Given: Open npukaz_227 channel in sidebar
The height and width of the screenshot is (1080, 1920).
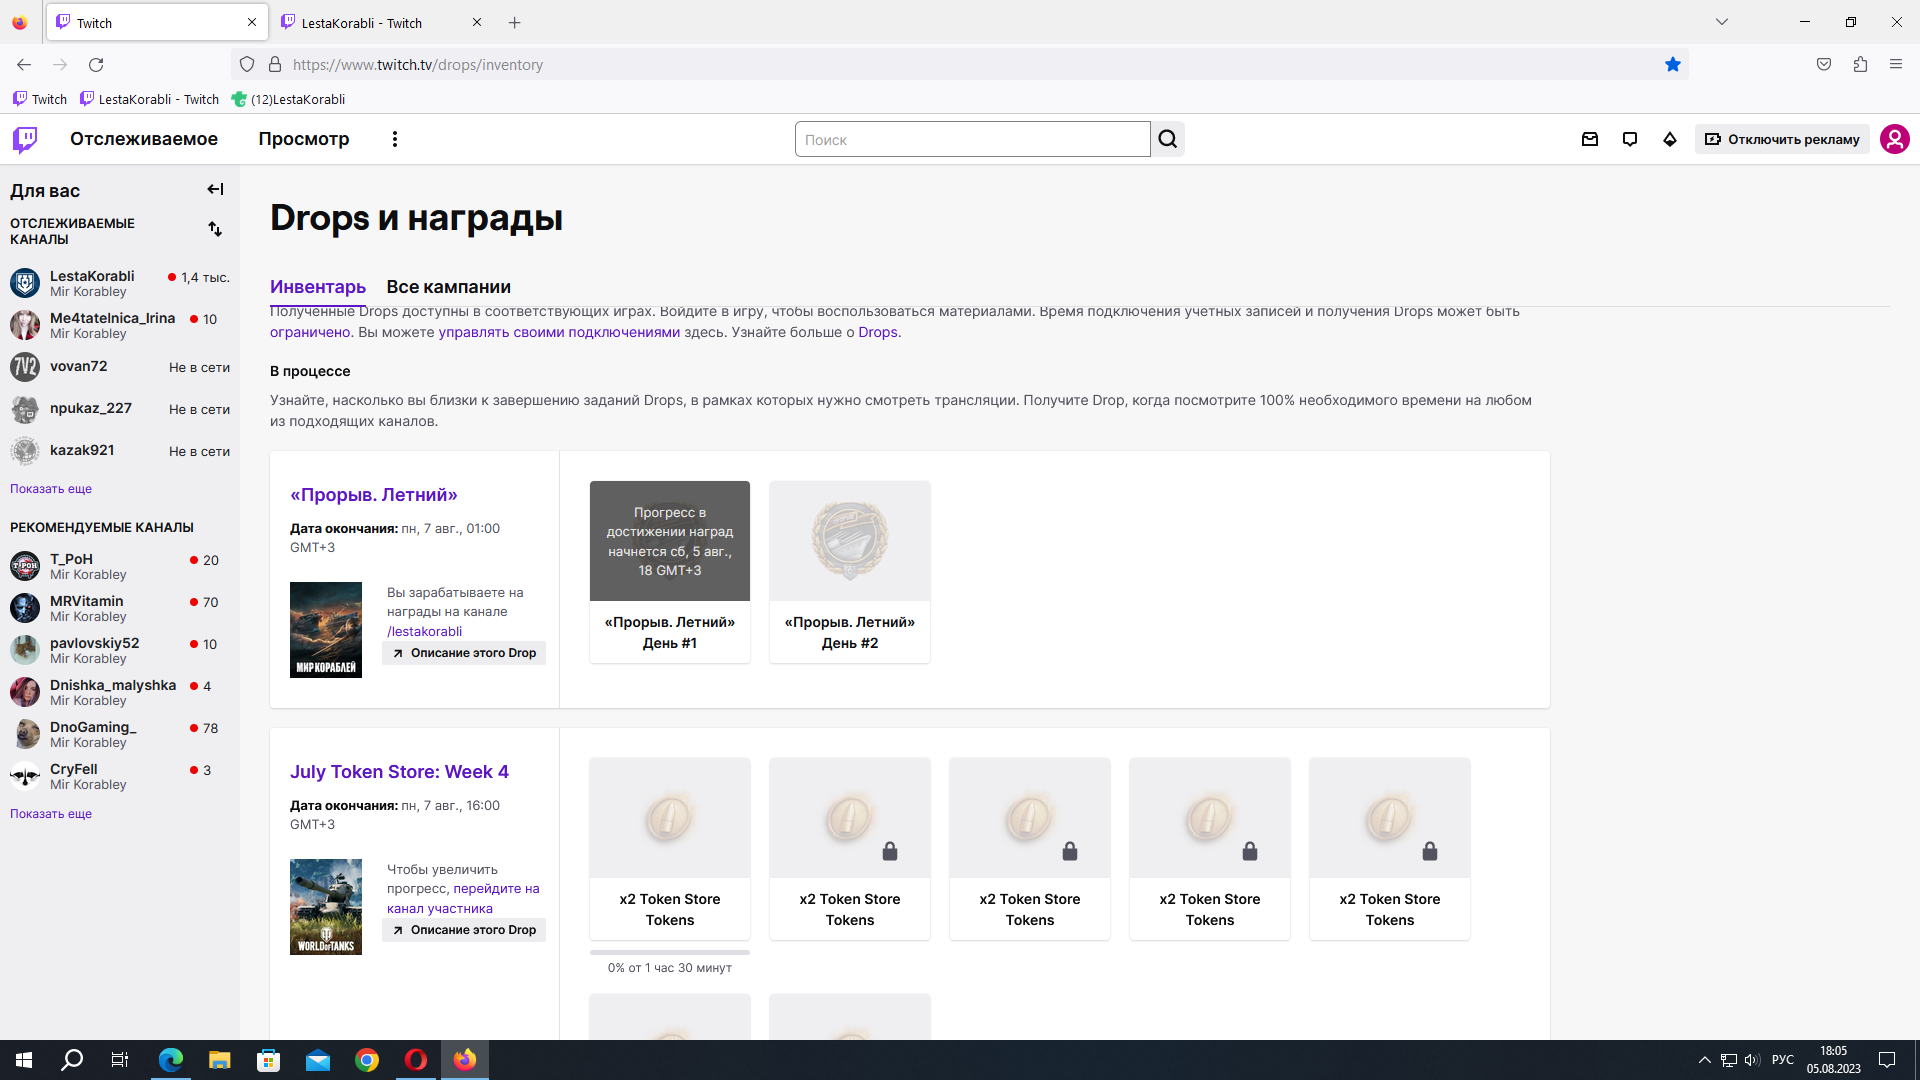Looking at the screenshot, I should [x=120, y=409].
